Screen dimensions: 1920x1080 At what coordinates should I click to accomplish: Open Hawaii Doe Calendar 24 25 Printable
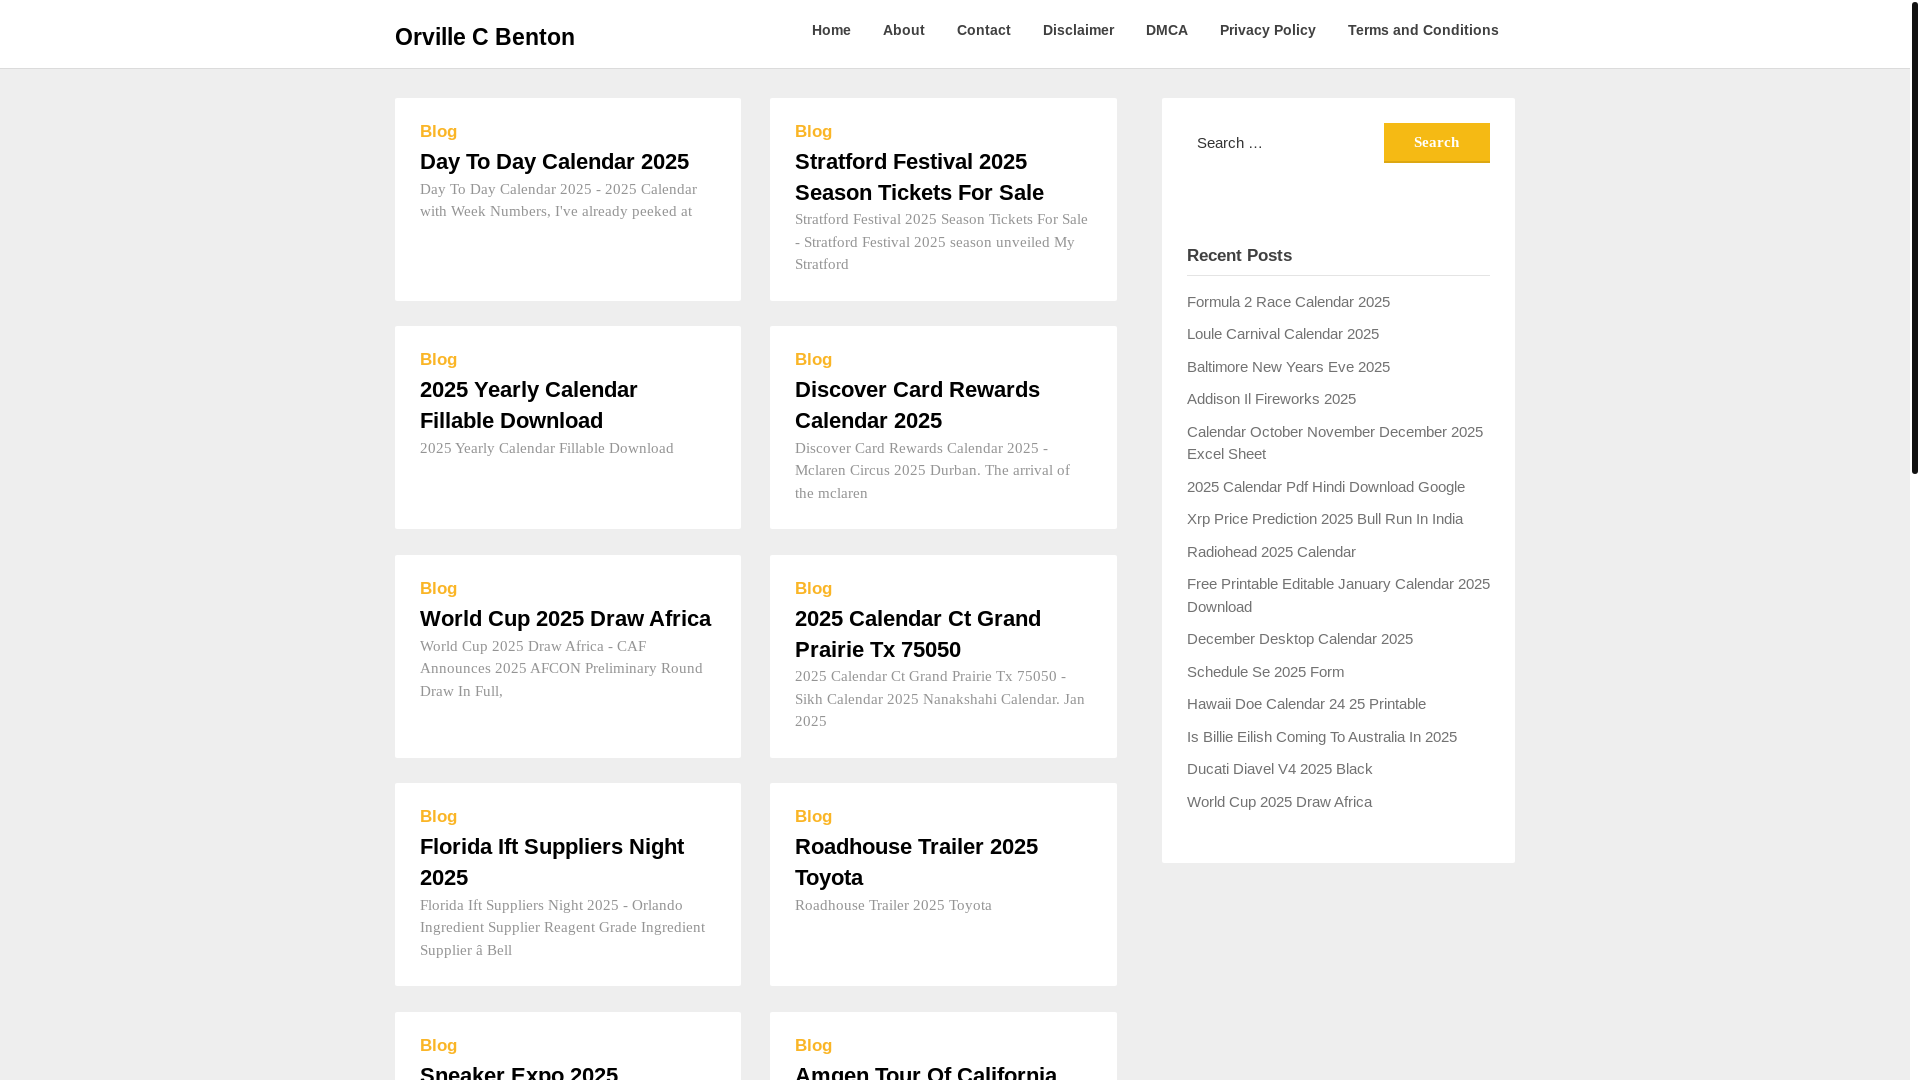[1306, 704]
